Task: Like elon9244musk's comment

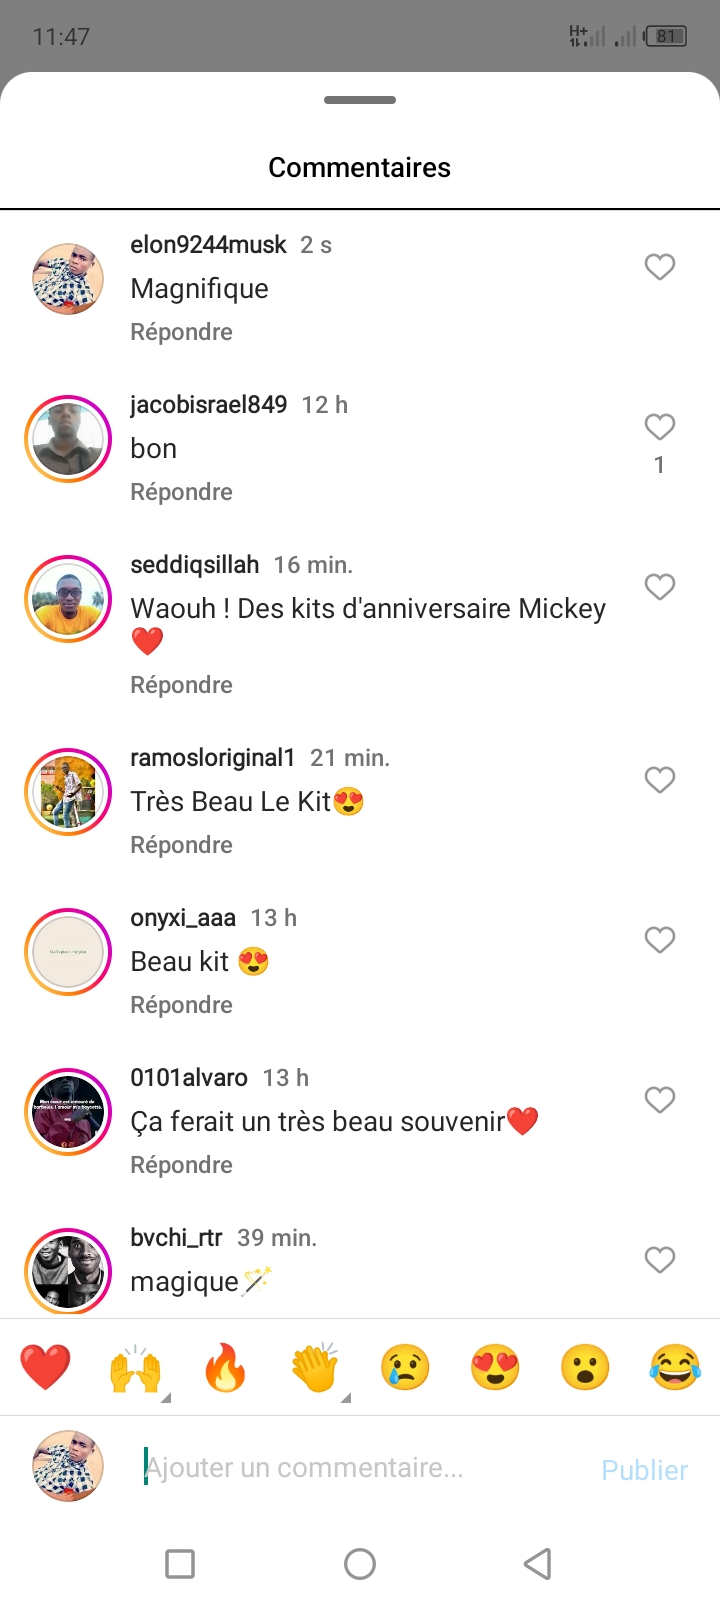Action: [659, 267]
